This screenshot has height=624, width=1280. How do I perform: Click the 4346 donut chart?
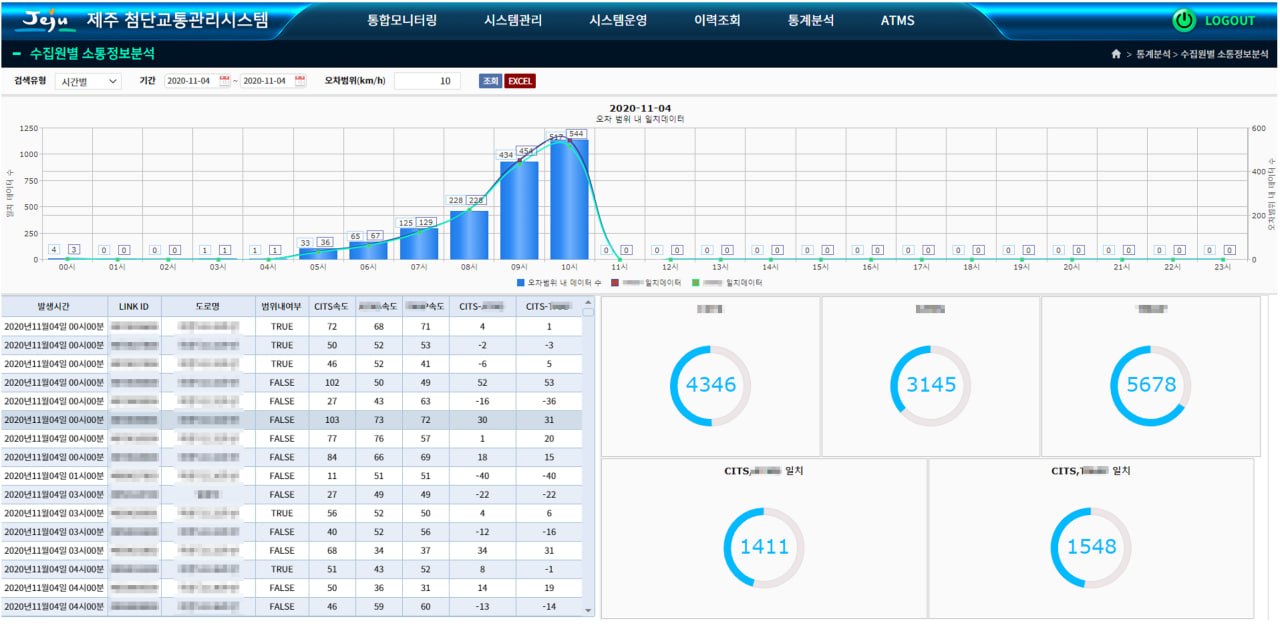pos(711,385)
